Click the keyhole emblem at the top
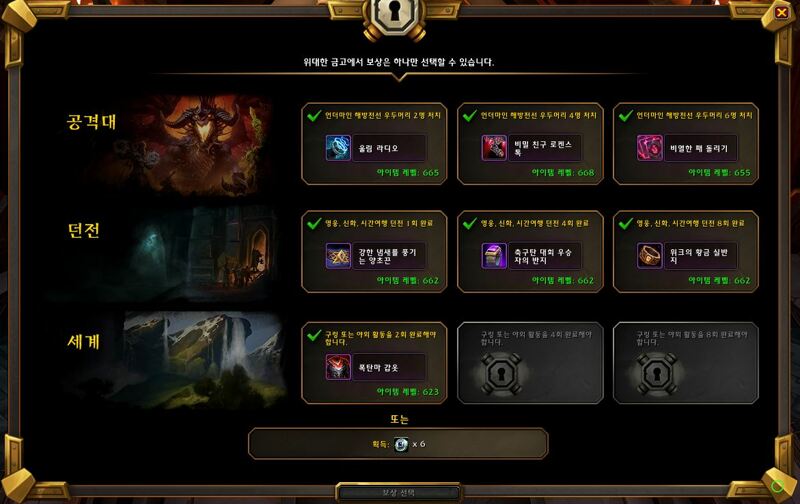This screenshot has width=800, height=504. tap(394, 15)
